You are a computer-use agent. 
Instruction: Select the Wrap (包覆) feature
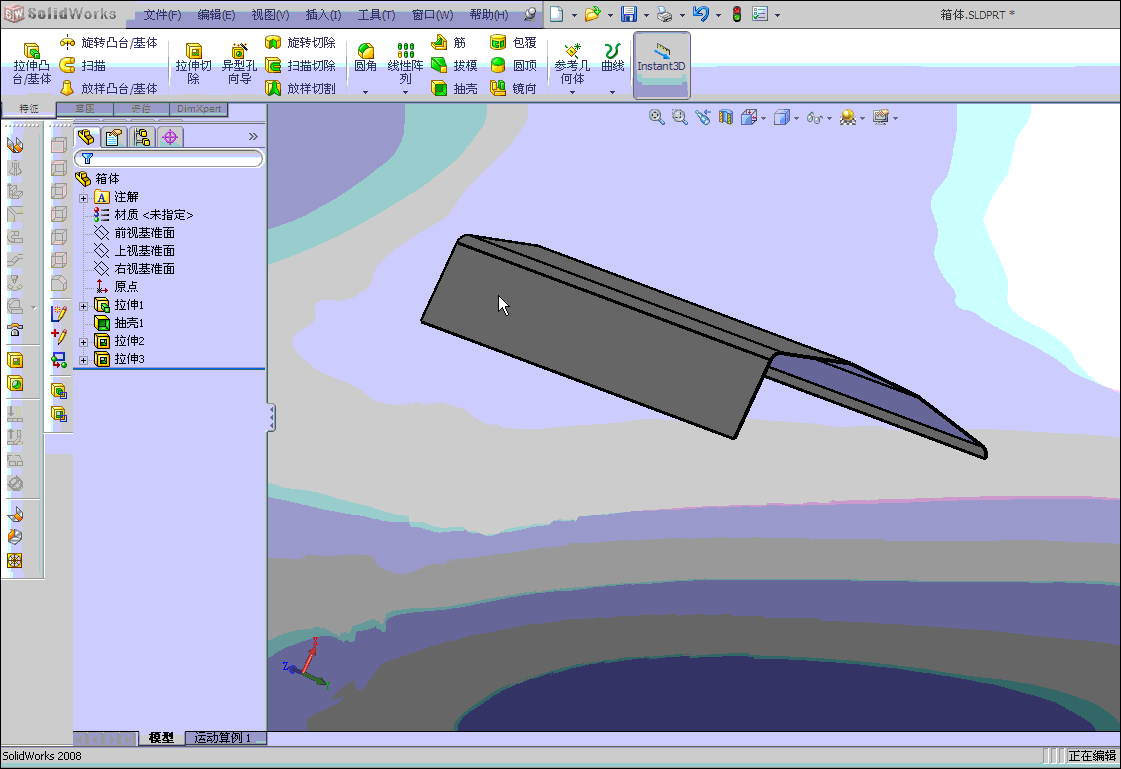pyautogui.click(x=513, y=43)
